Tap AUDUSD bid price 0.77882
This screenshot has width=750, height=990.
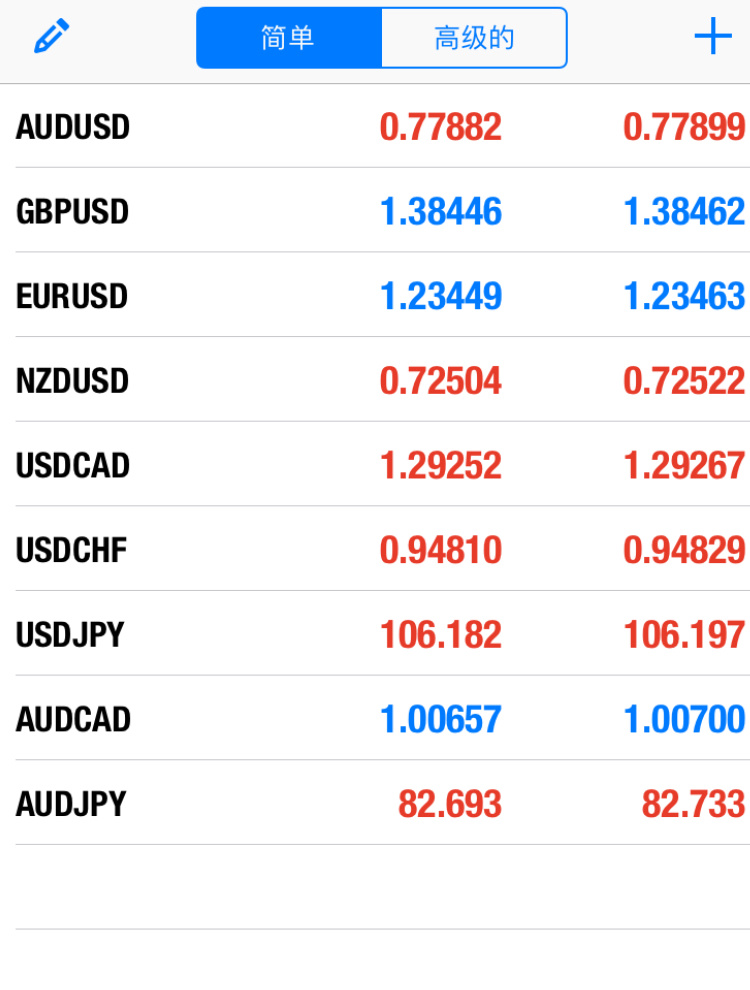[x=441, y=127]
